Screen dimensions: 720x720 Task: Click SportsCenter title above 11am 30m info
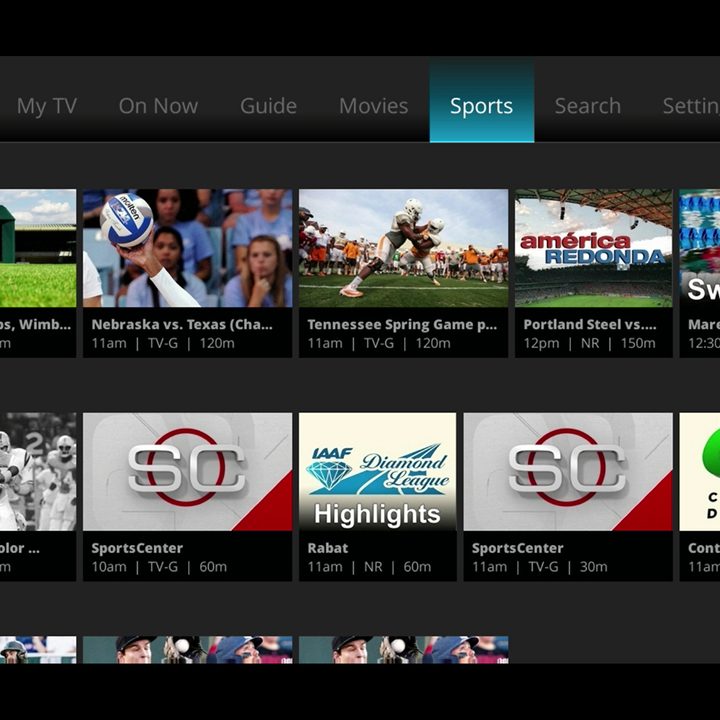click(x=518, y=548)
